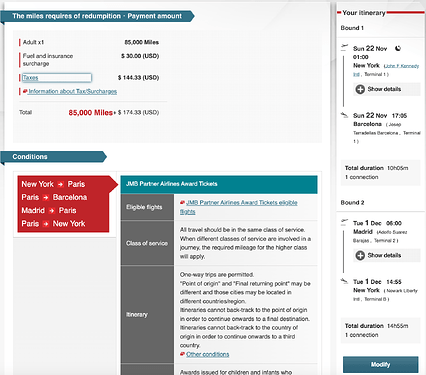Expand Show details under Madrid departure
This screenshot has width=426, height=375.
pyautogui.click(x=387, y=255)
